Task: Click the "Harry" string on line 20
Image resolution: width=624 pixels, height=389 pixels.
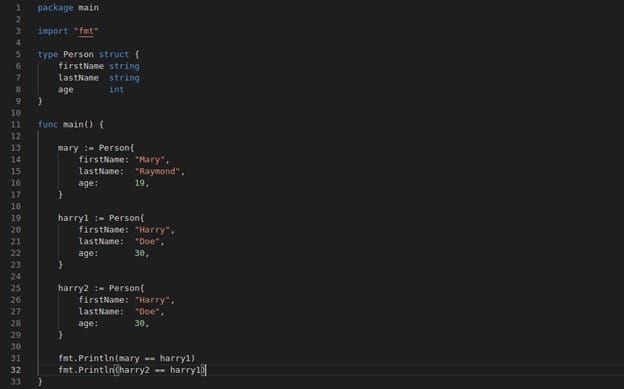Action: tap(152, 230)
